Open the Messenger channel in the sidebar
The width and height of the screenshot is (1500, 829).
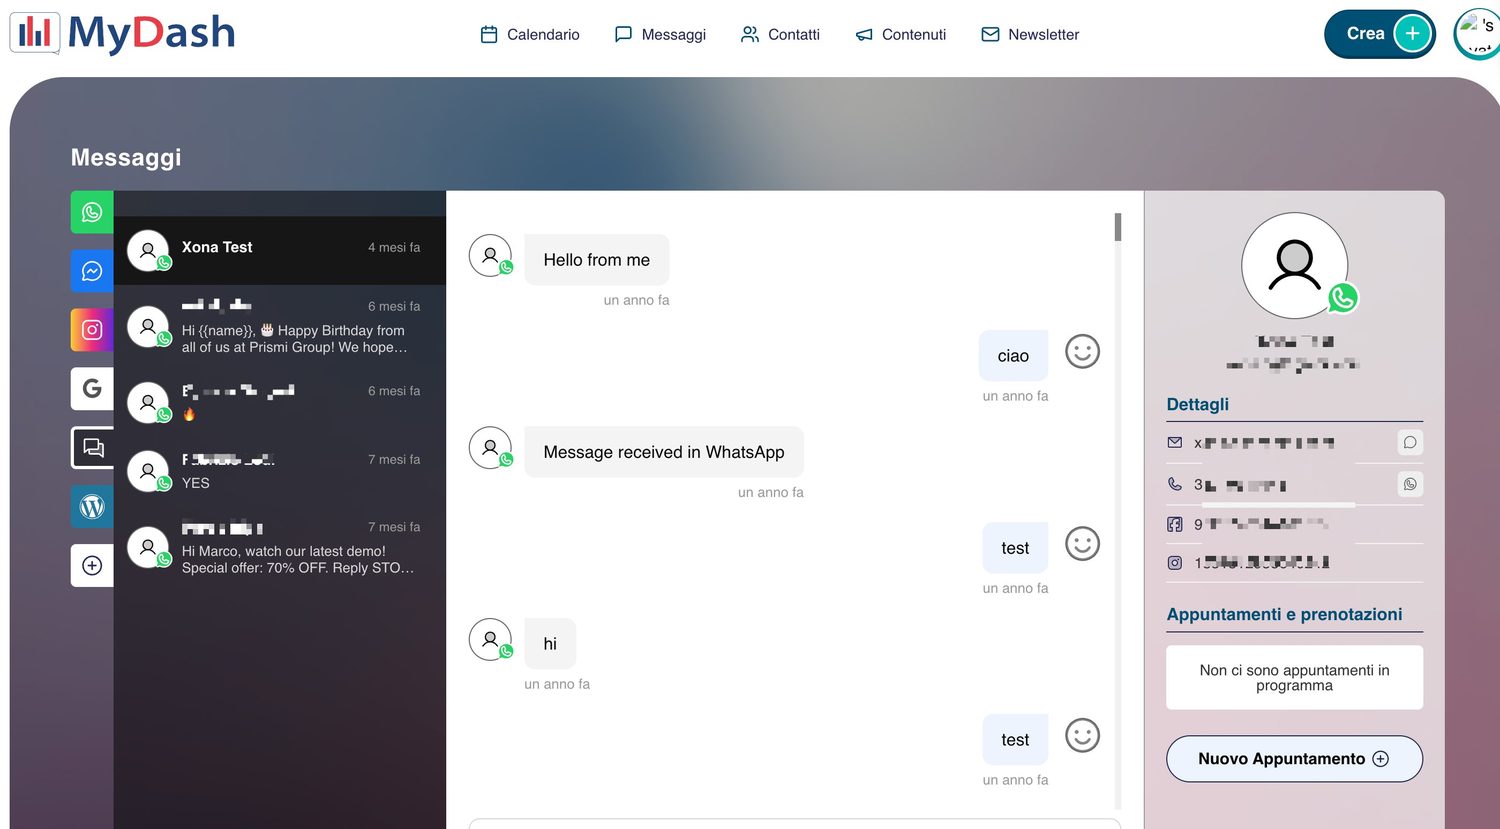[x=92, y=271]
